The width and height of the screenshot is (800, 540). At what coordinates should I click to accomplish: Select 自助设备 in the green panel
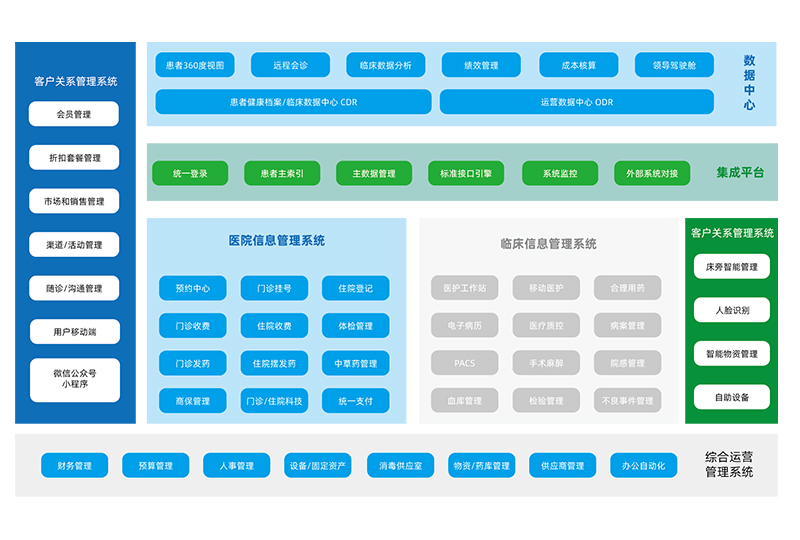coord(731,397)
